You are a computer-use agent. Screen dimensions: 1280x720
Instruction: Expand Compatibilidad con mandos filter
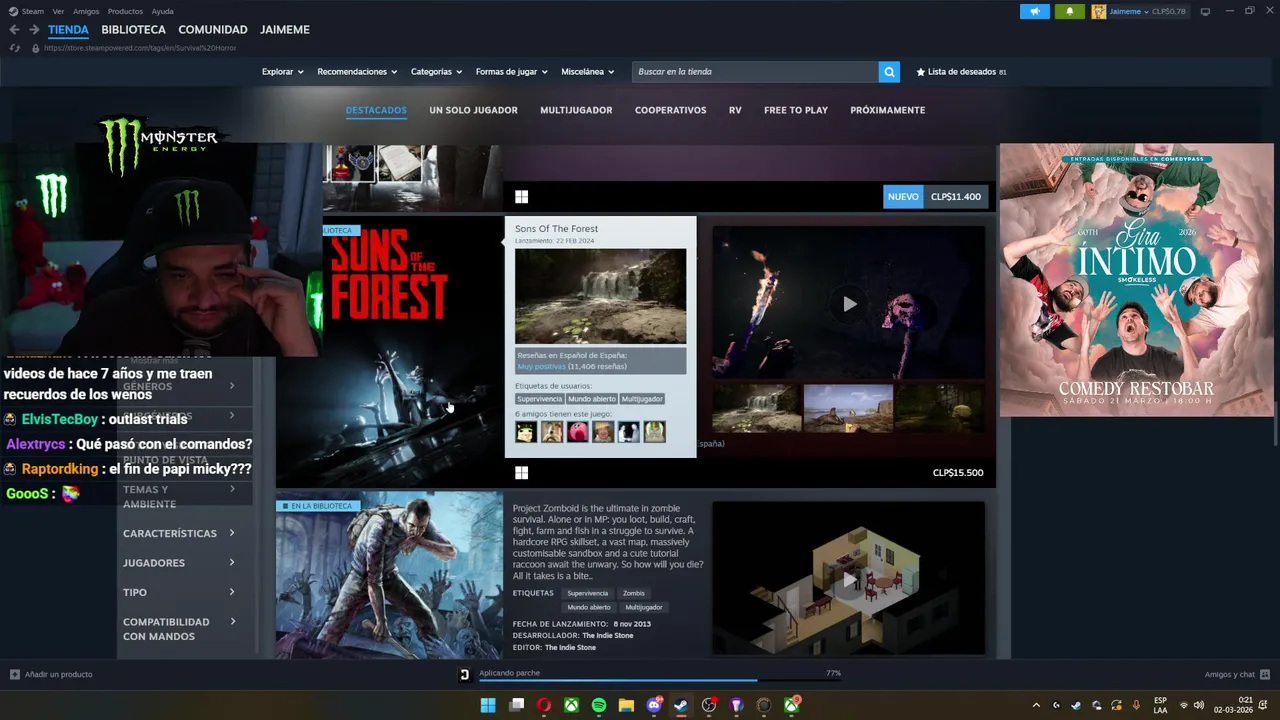[179, 629]
